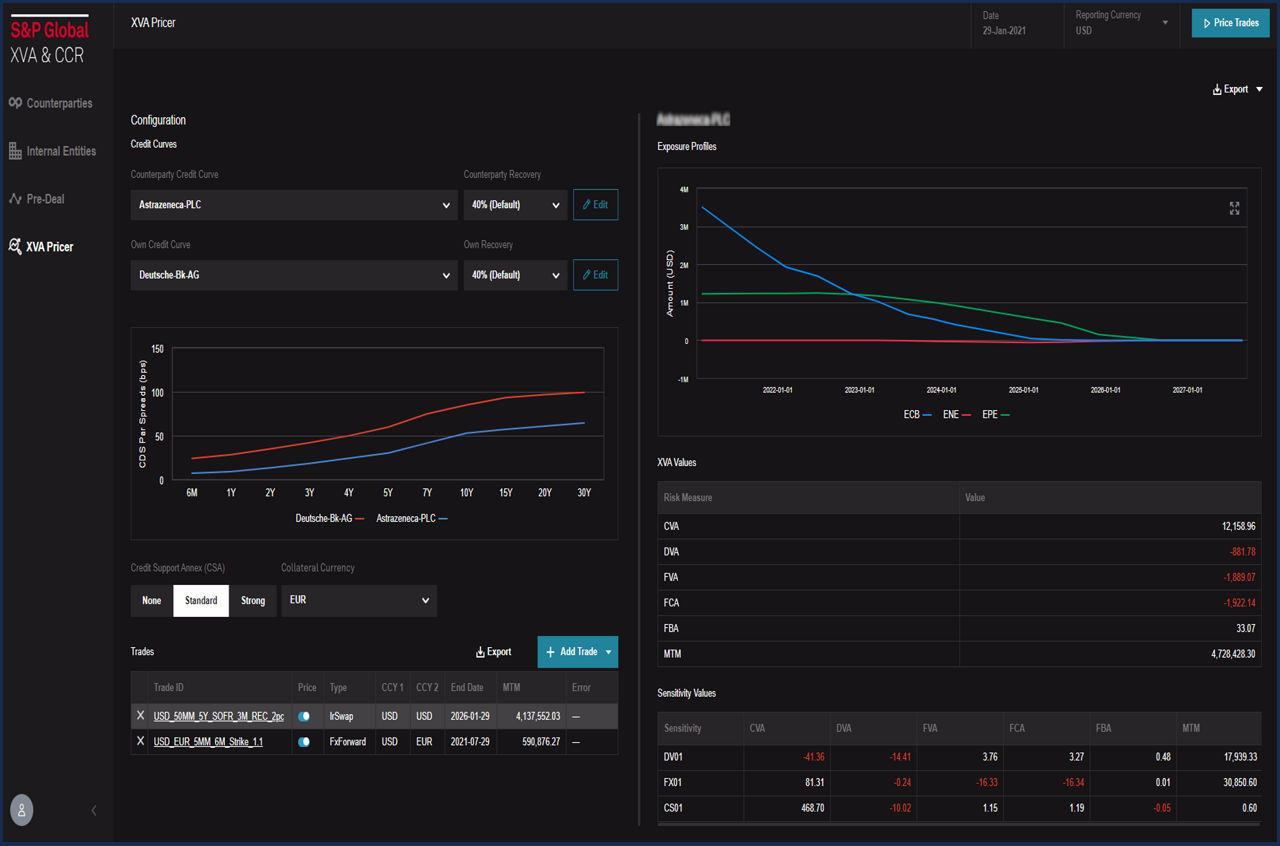Open the user profile avatar

(21, 810)
